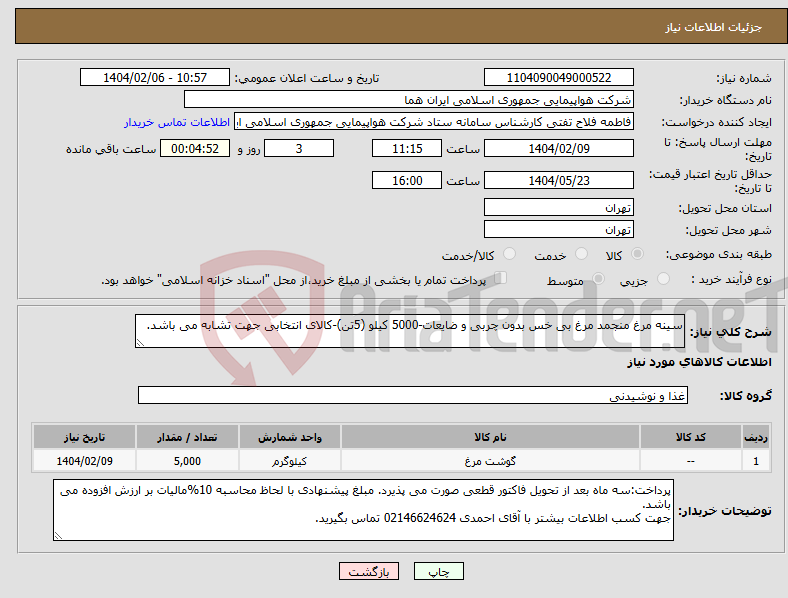Click the کیلوگرم unit cell
This screenshot has height=598, width=788.
tap(290, 461)
